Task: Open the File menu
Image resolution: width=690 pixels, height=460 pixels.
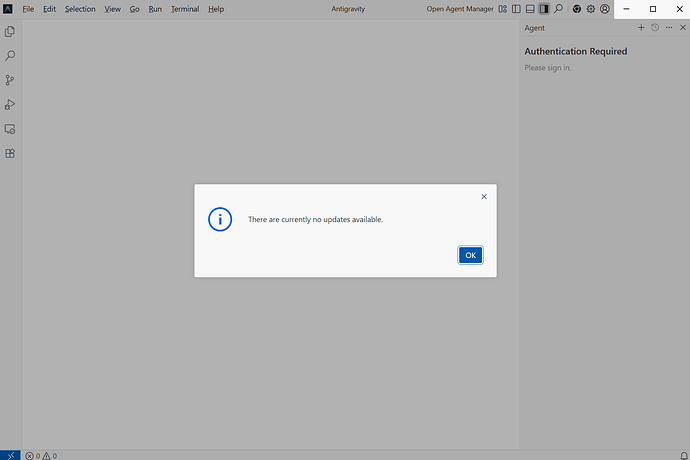Action: 28,9
